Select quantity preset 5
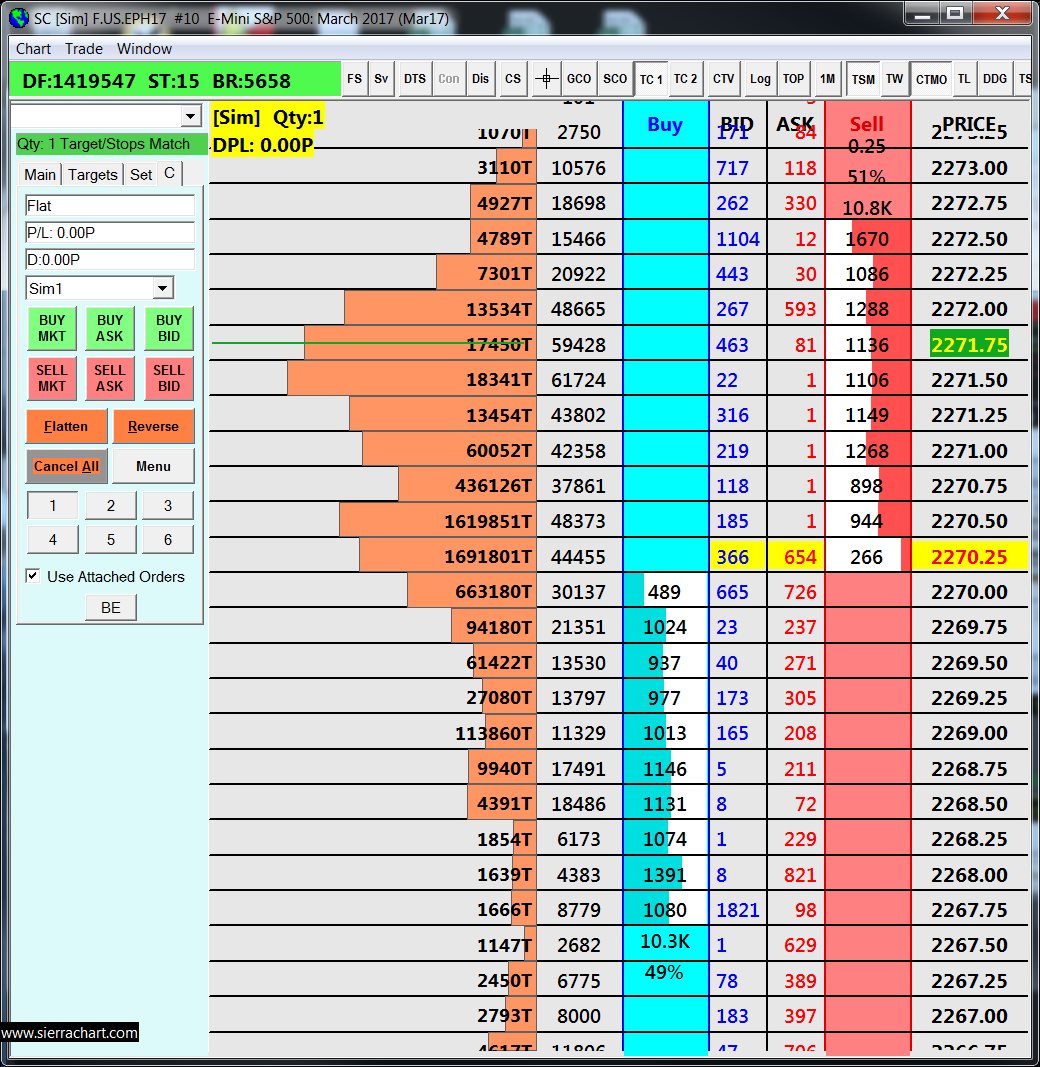 coord(111,540)
